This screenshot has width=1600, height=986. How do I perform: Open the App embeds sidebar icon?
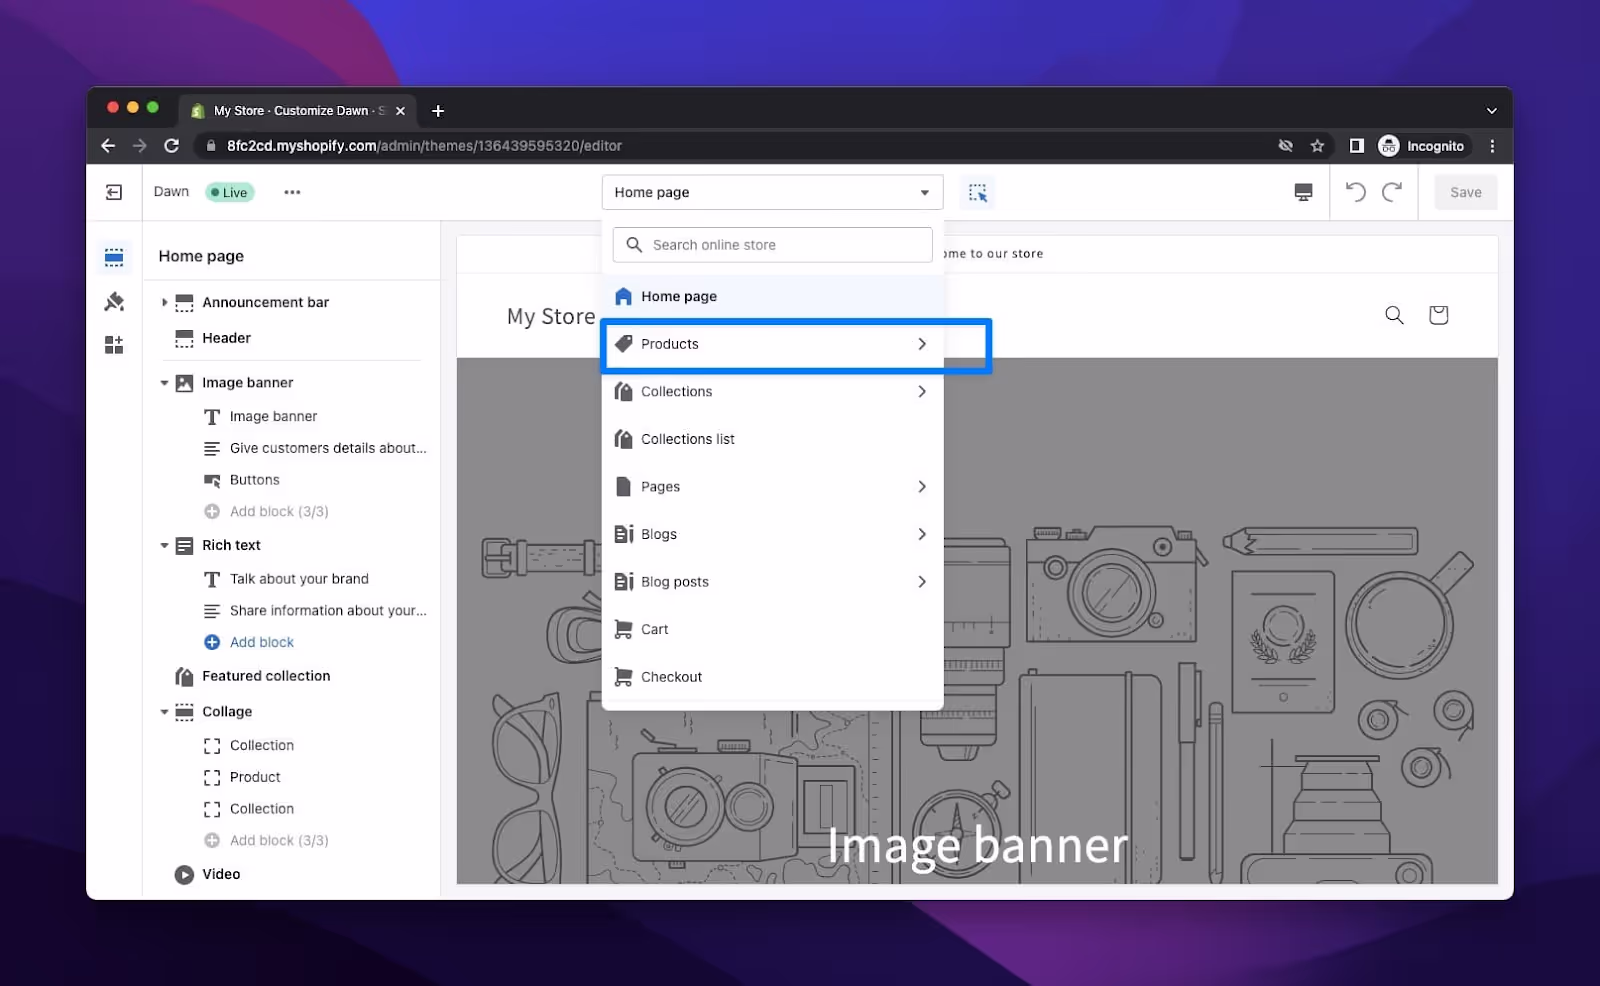[114, 345]
